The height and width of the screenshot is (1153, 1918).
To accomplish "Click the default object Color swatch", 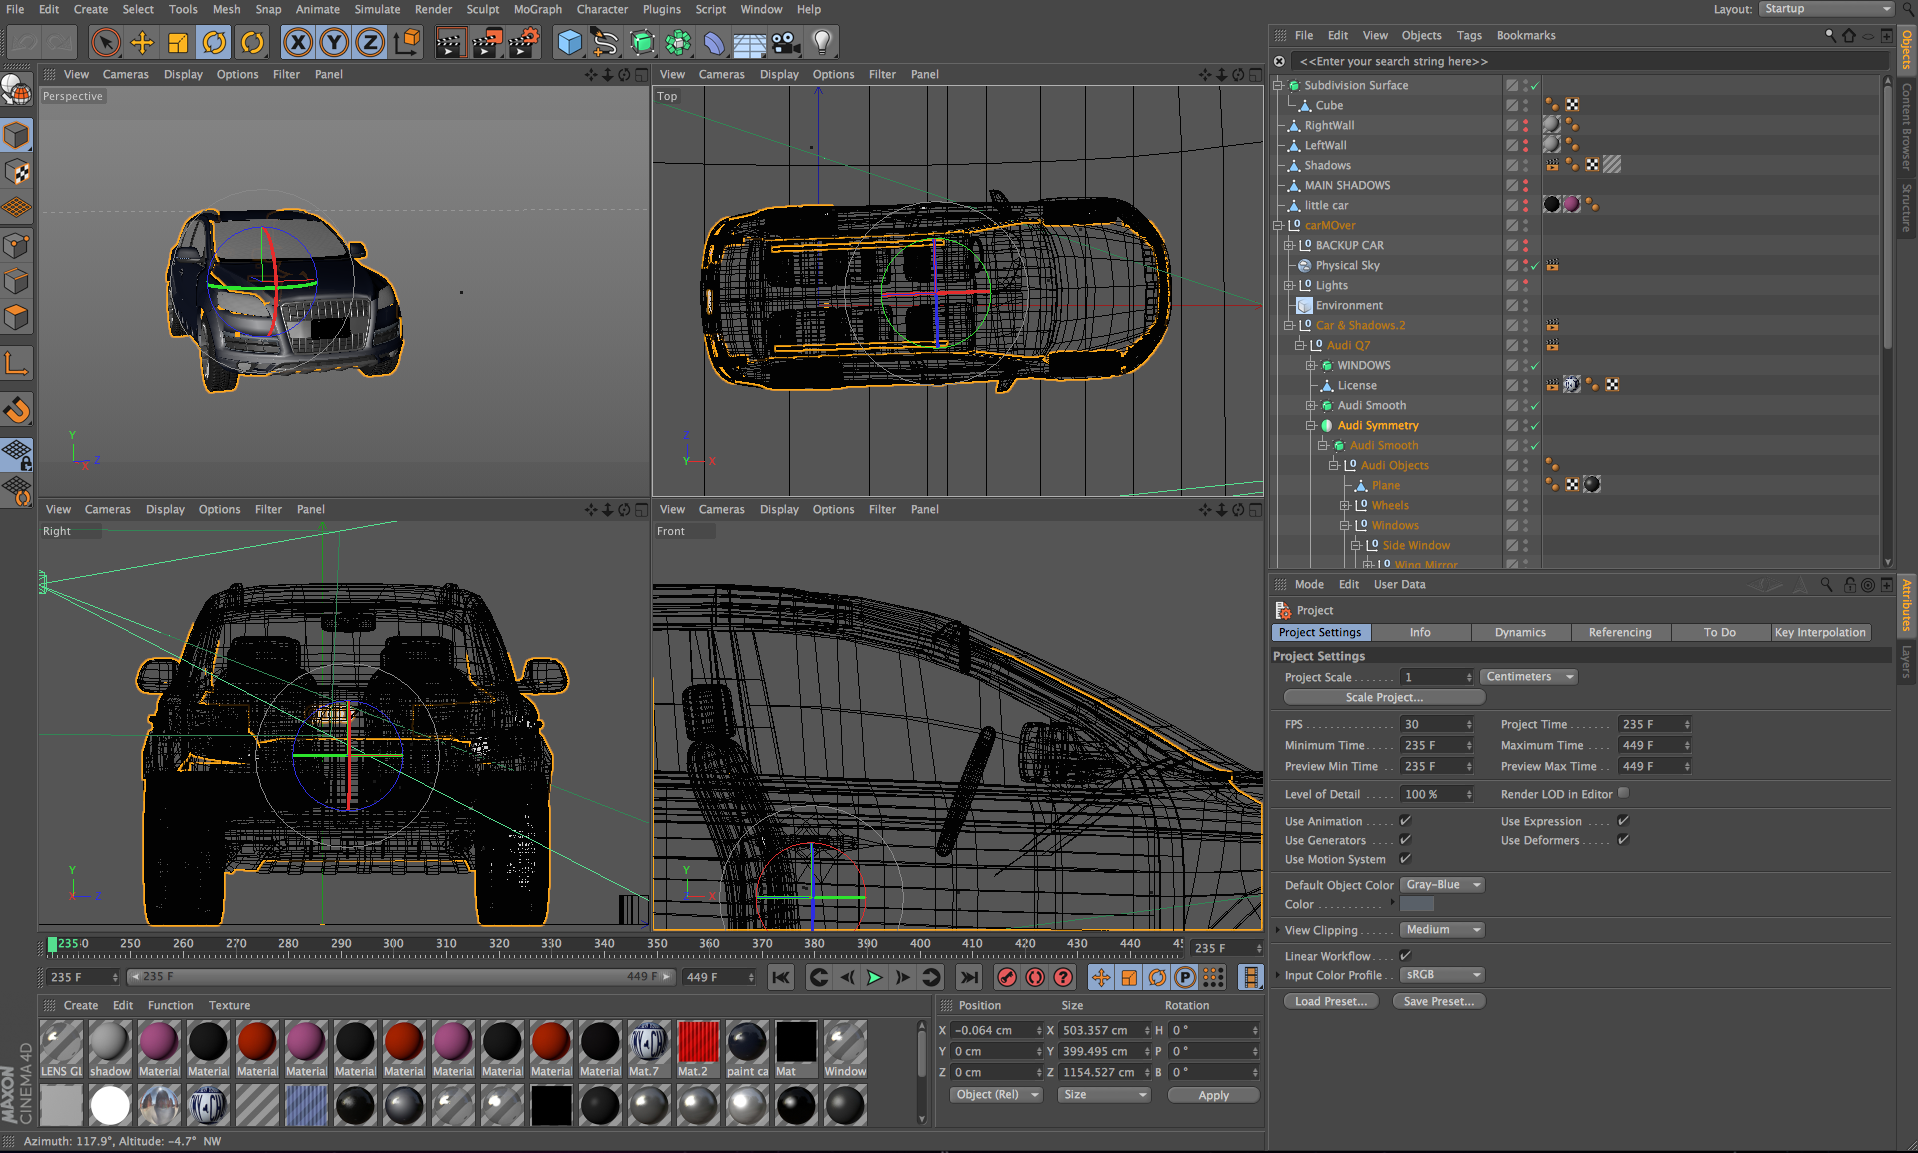I will click(1417, 904).
